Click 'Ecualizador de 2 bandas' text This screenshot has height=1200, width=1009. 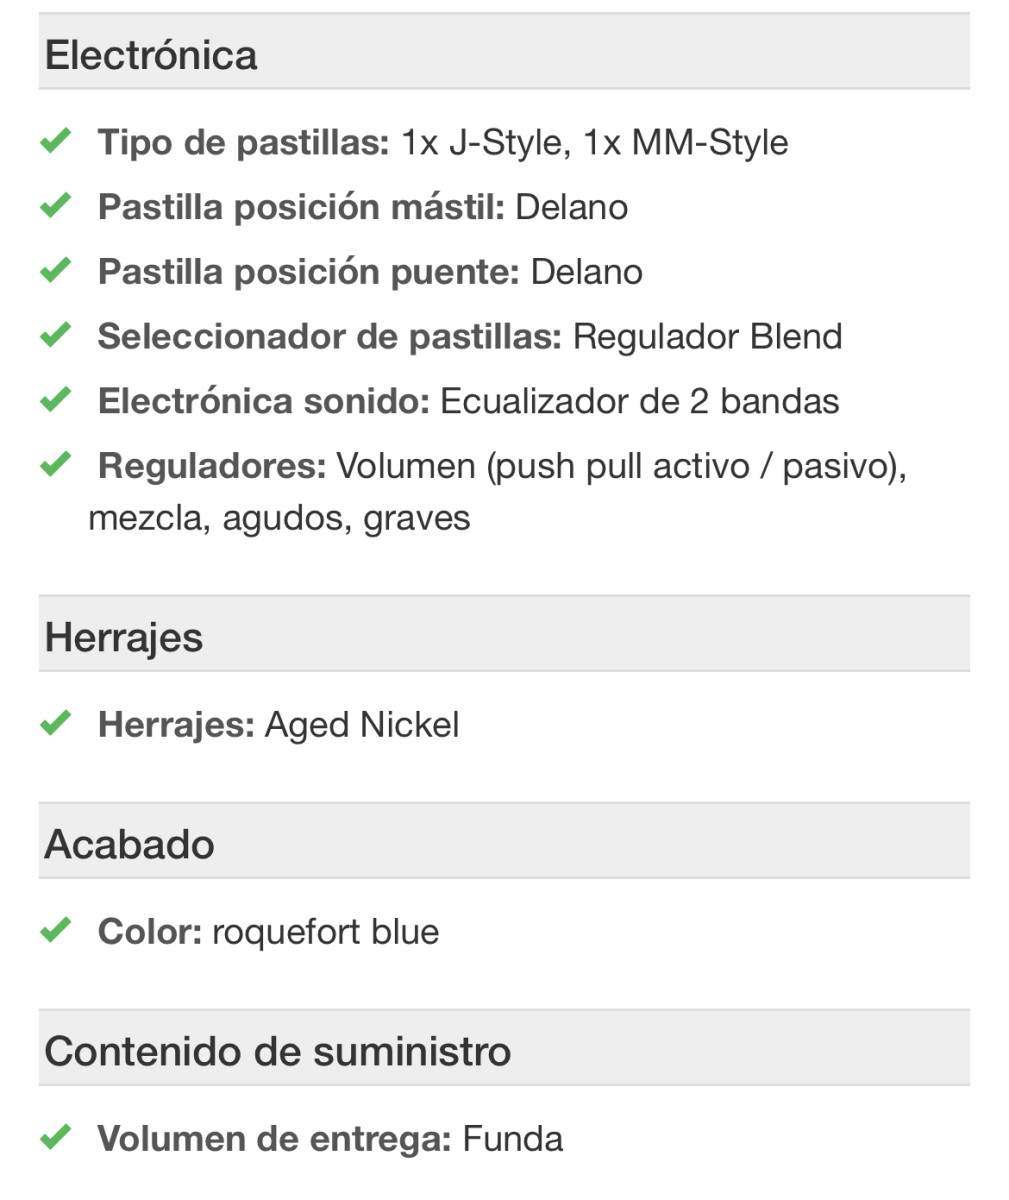click(x=639, y=401)
